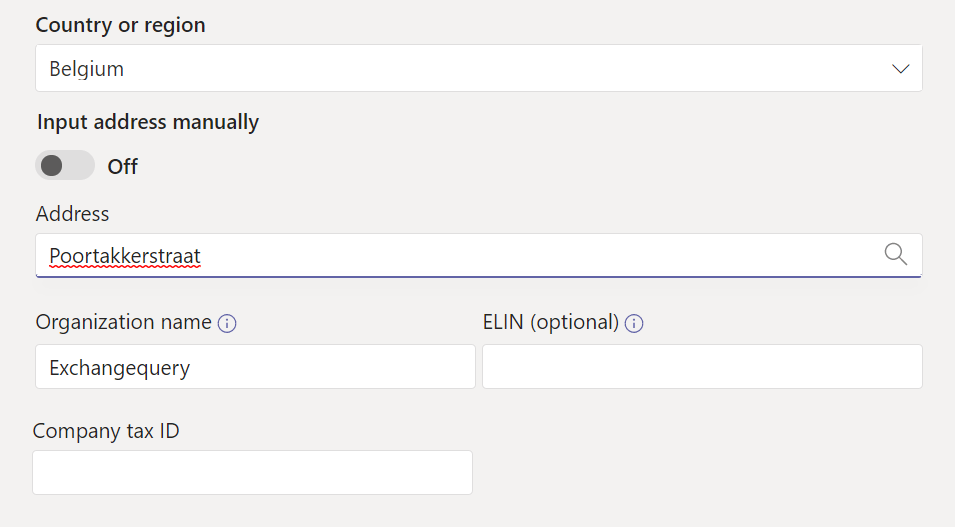Click the Input address manually heading
This screenshot has width=955, height=527.
[x=148, y=122]
